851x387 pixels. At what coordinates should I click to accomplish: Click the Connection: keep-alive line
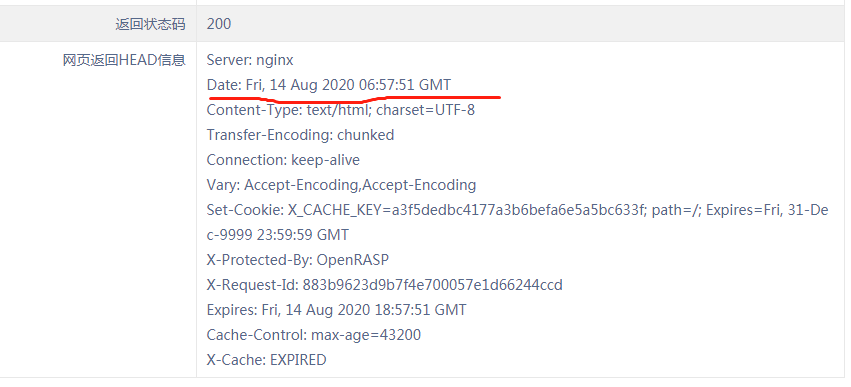(283, 160)
